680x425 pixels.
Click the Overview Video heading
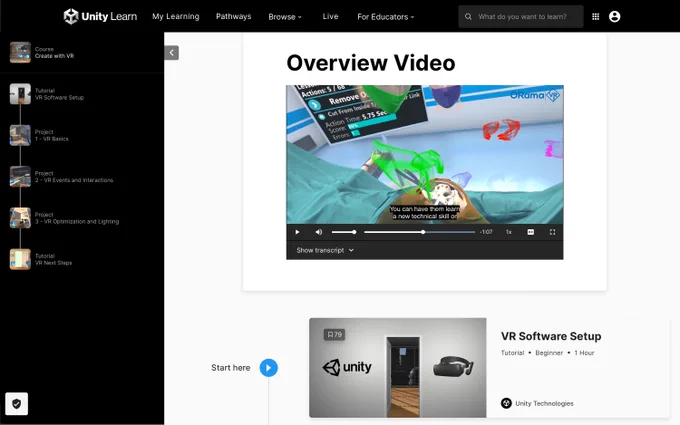tap(371, 63)
